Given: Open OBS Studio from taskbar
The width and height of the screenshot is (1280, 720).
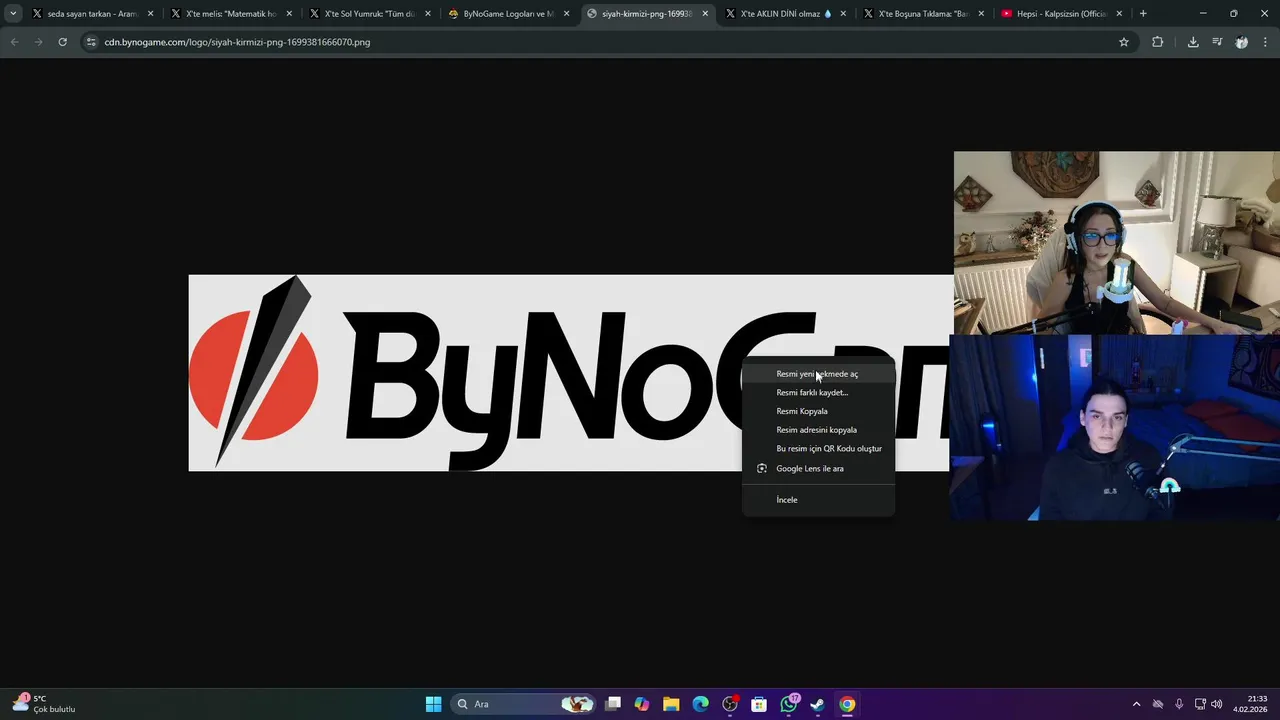Looking at the screenshot, I should point(730,704).
